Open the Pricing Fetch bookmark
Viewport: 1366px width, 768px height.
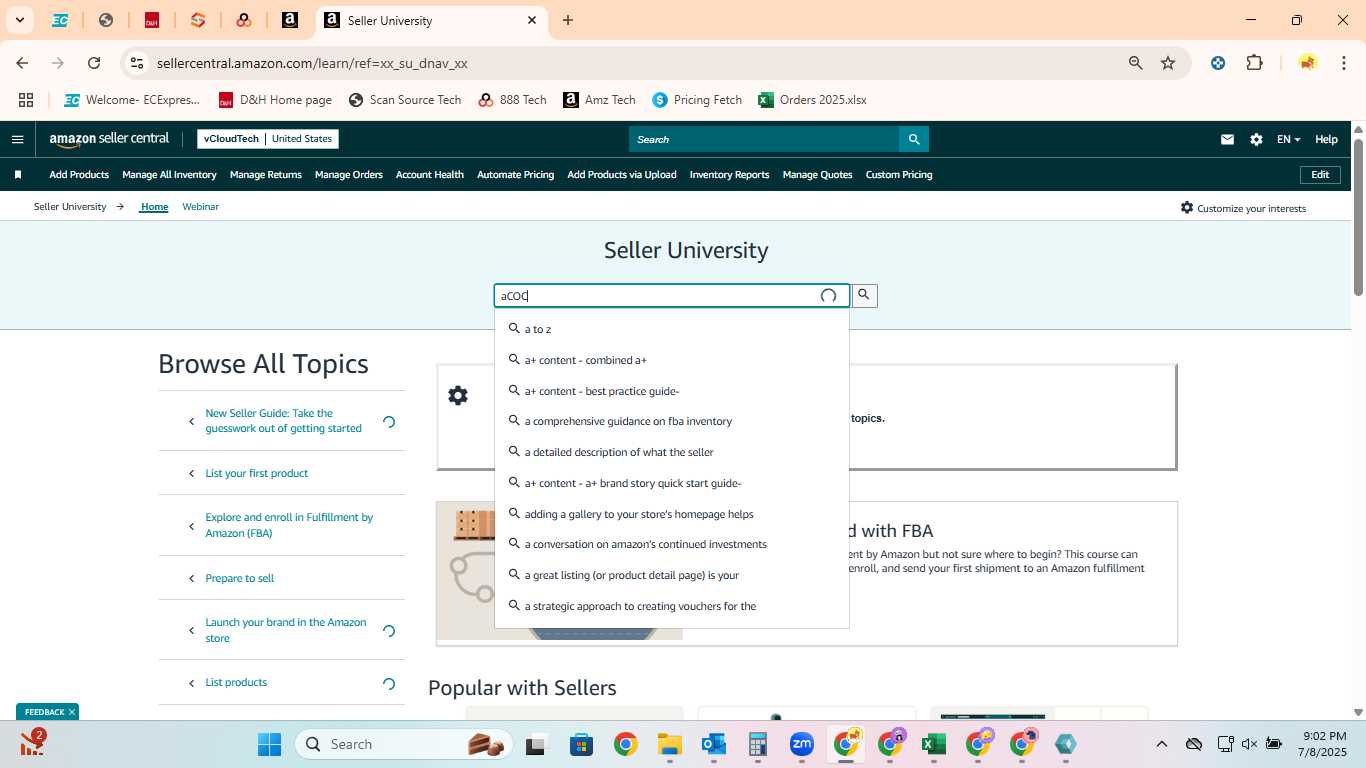(x=697, y=100)
